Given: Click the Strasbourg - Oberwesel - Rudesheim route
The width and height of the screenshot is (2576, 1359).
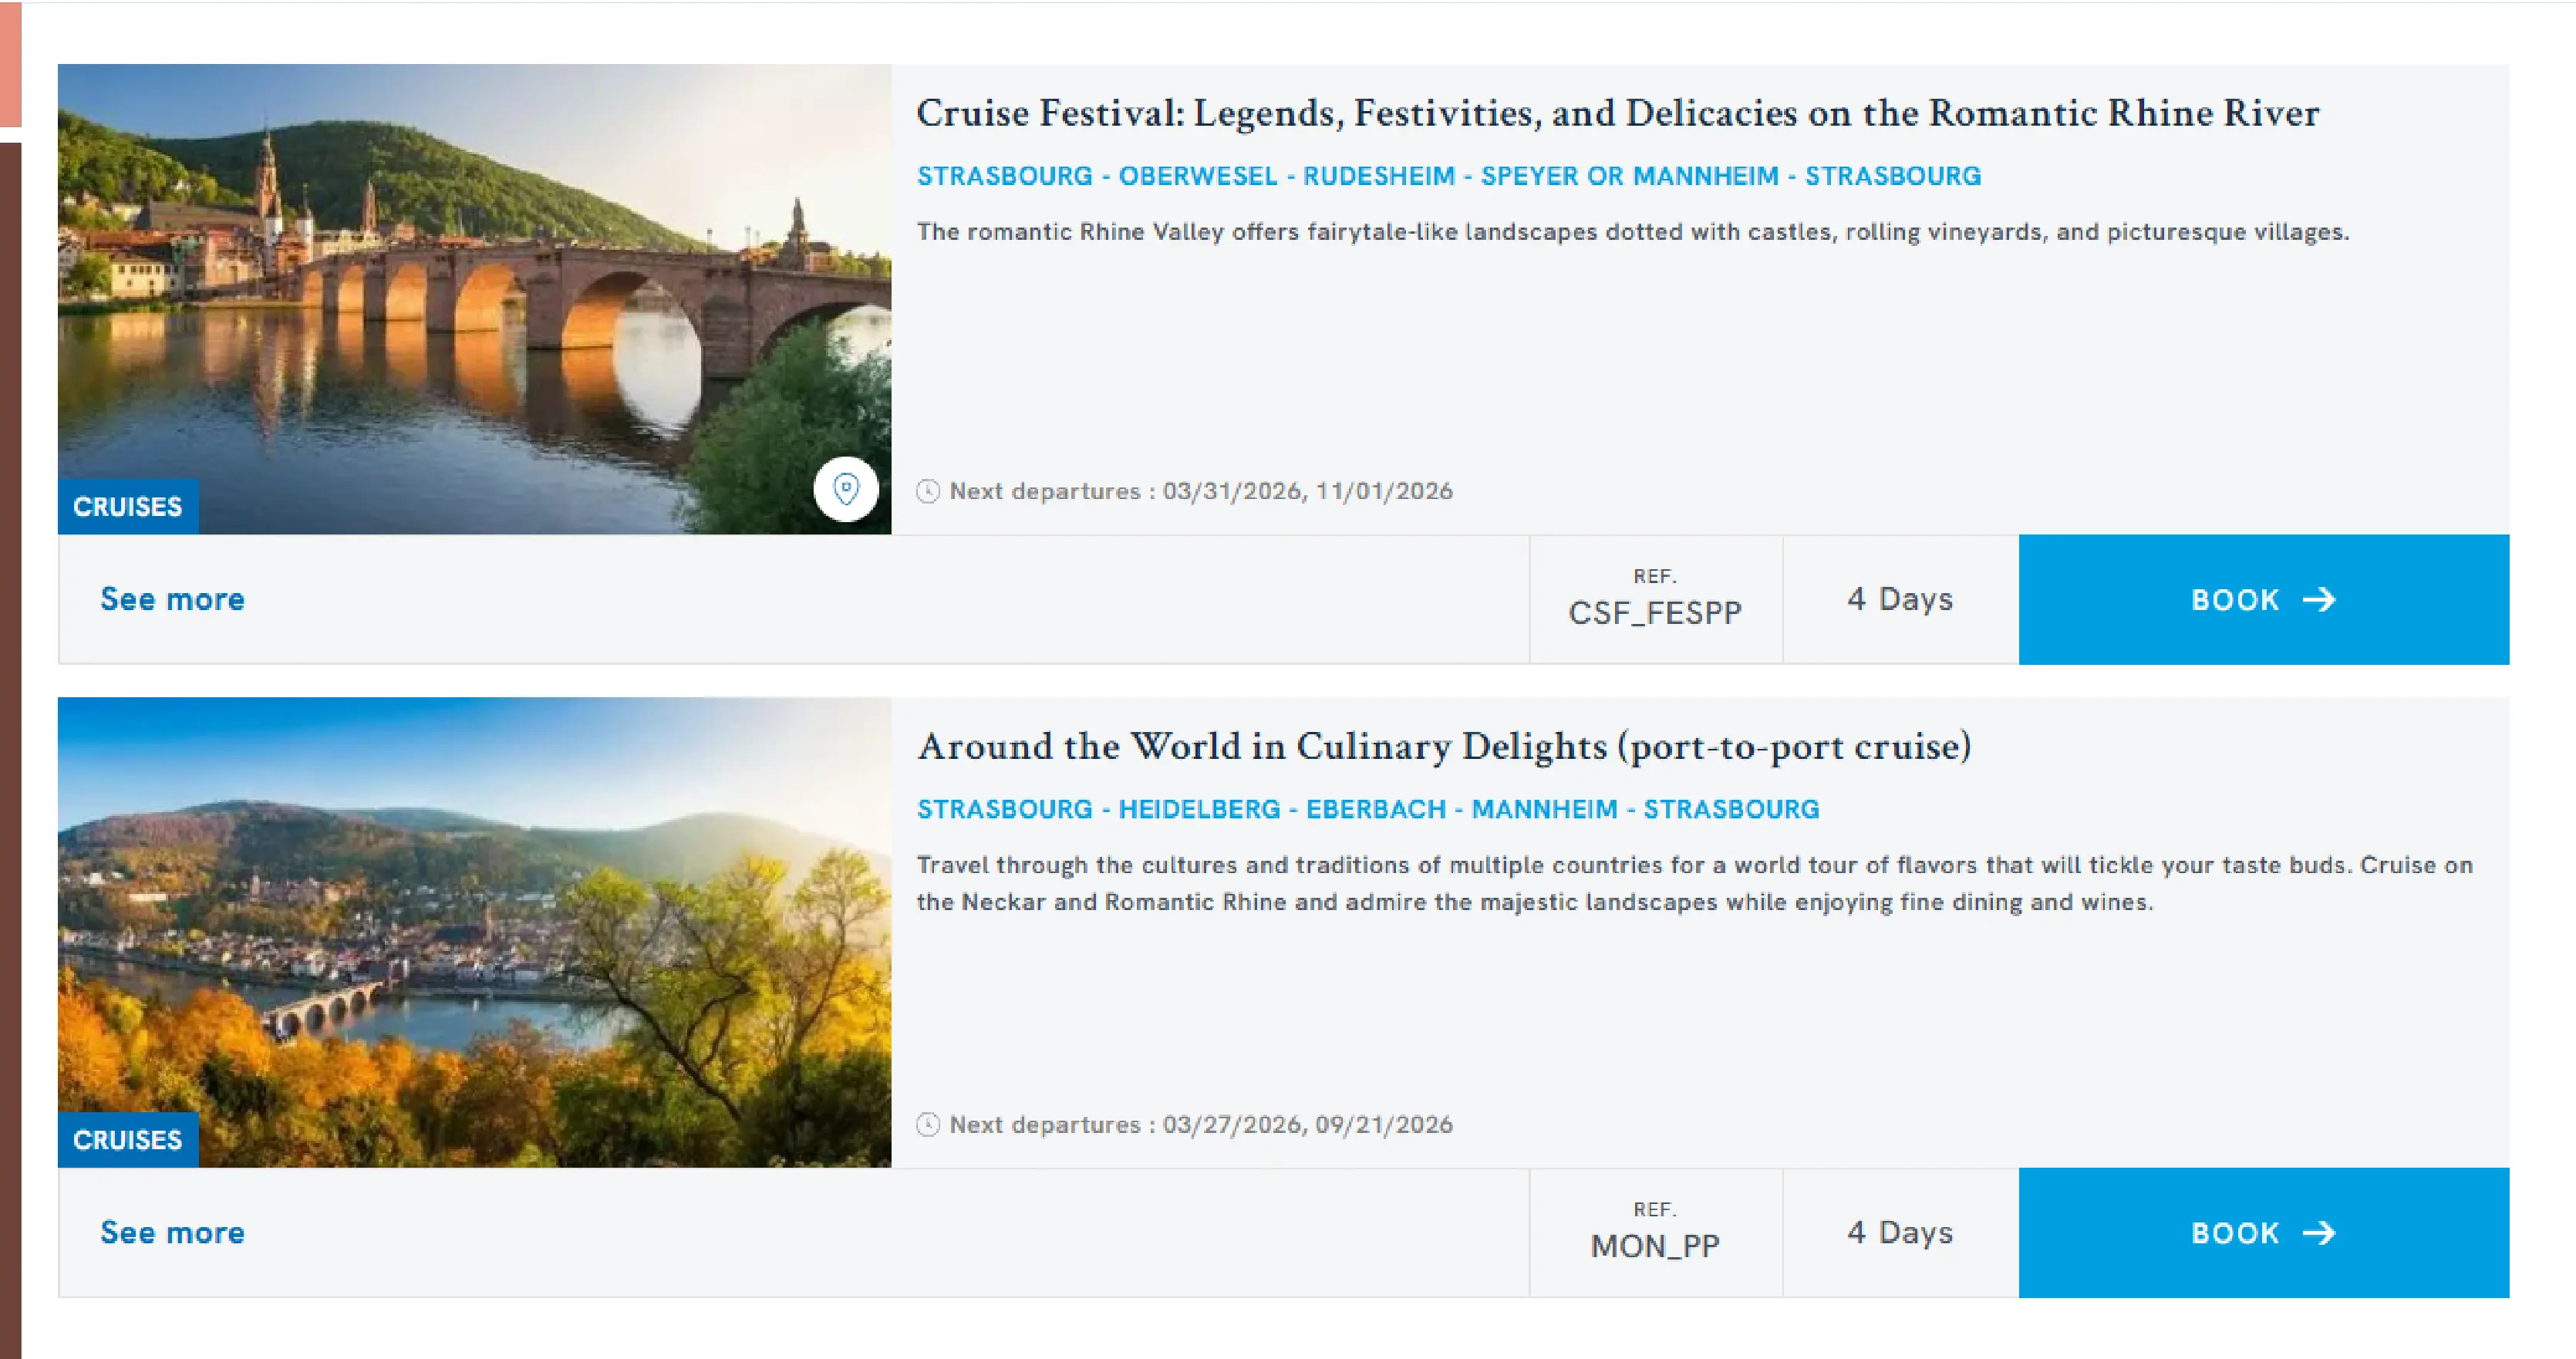Looking at the screenshot, I should point(1448,176).
